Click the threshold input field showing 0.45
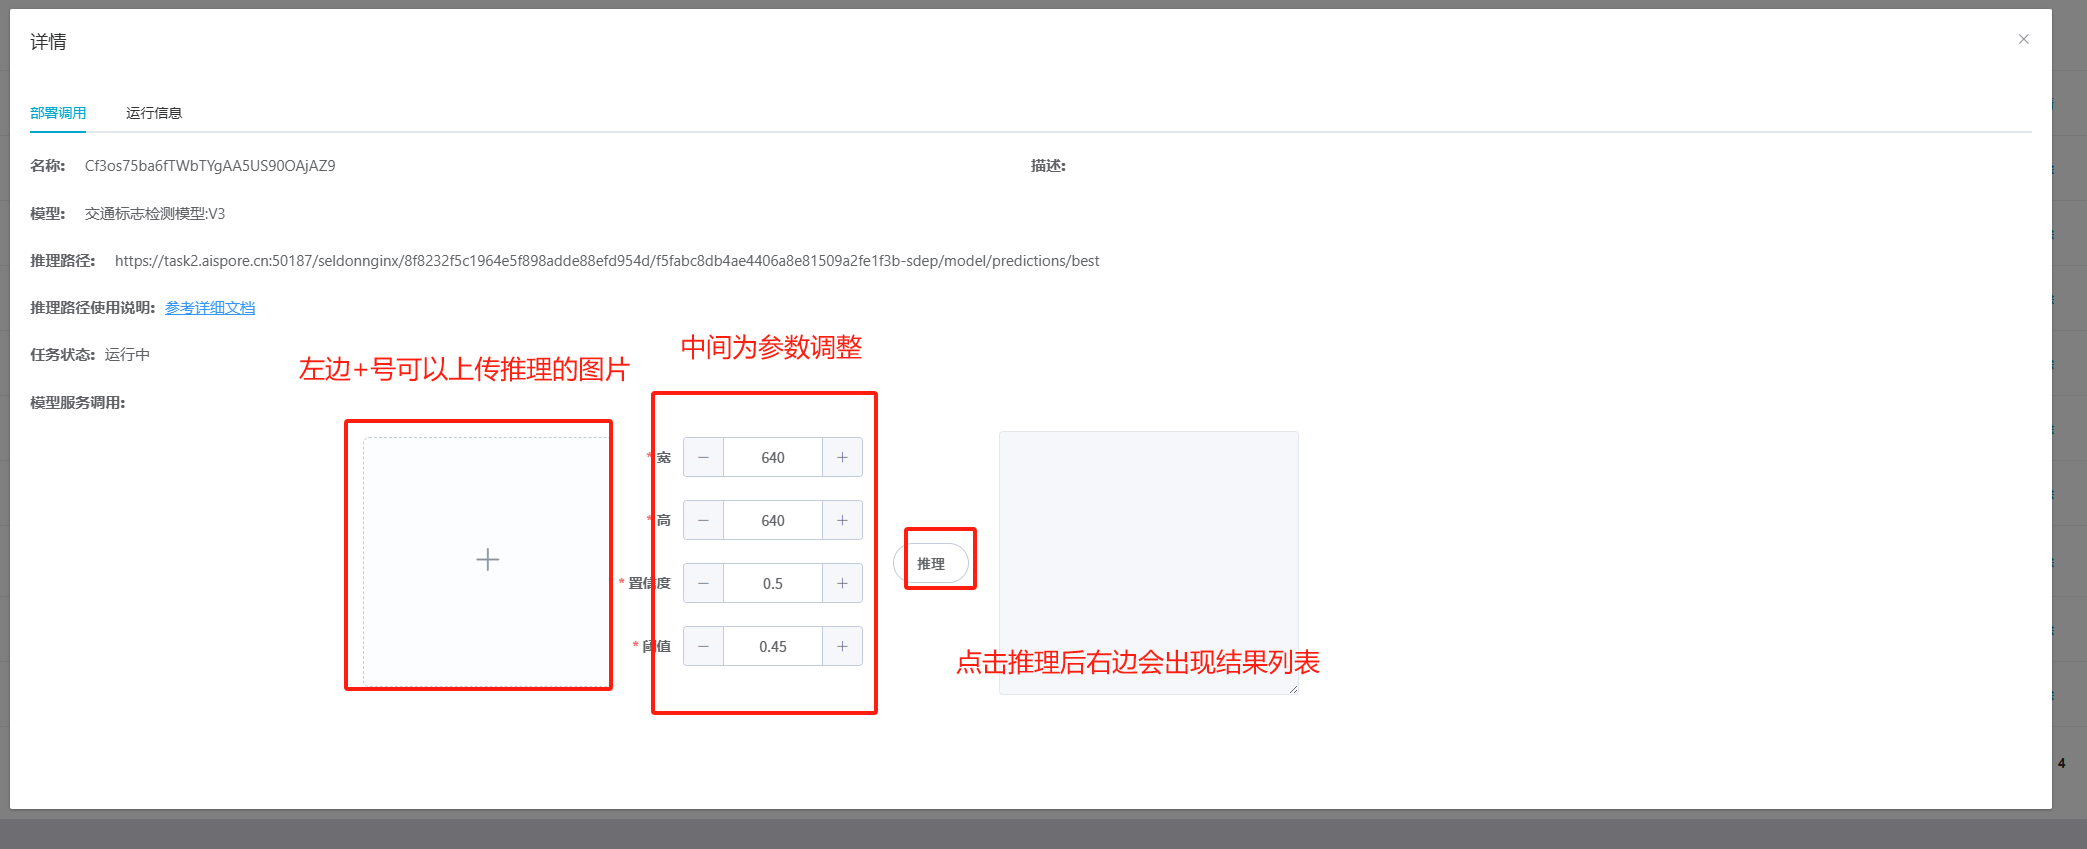Viewport: 2087px width, 849px height. tap(773, 647)
